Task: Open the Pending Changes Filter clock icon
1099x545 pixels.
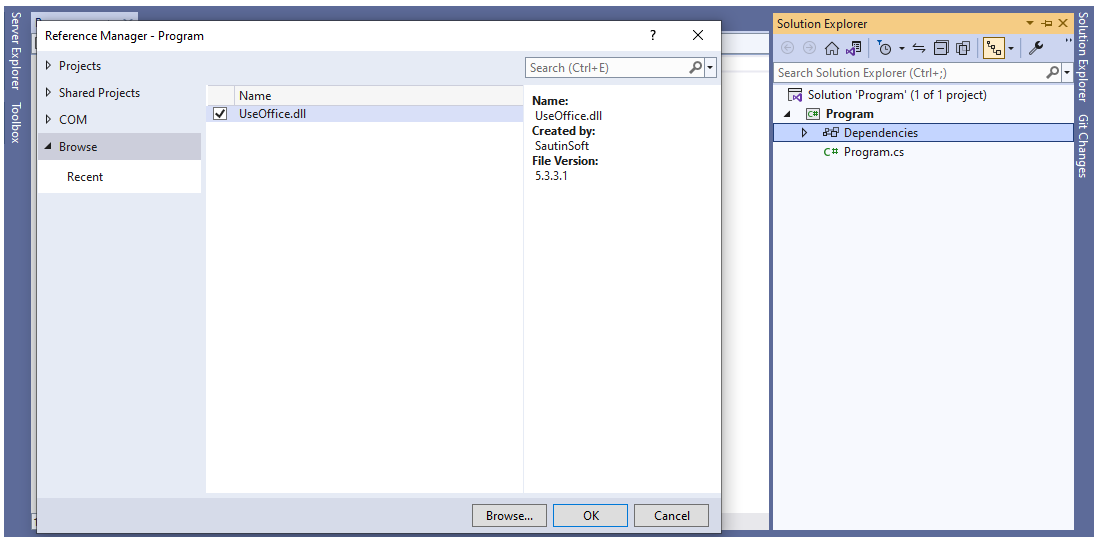Action: click(x=884, y=48)
